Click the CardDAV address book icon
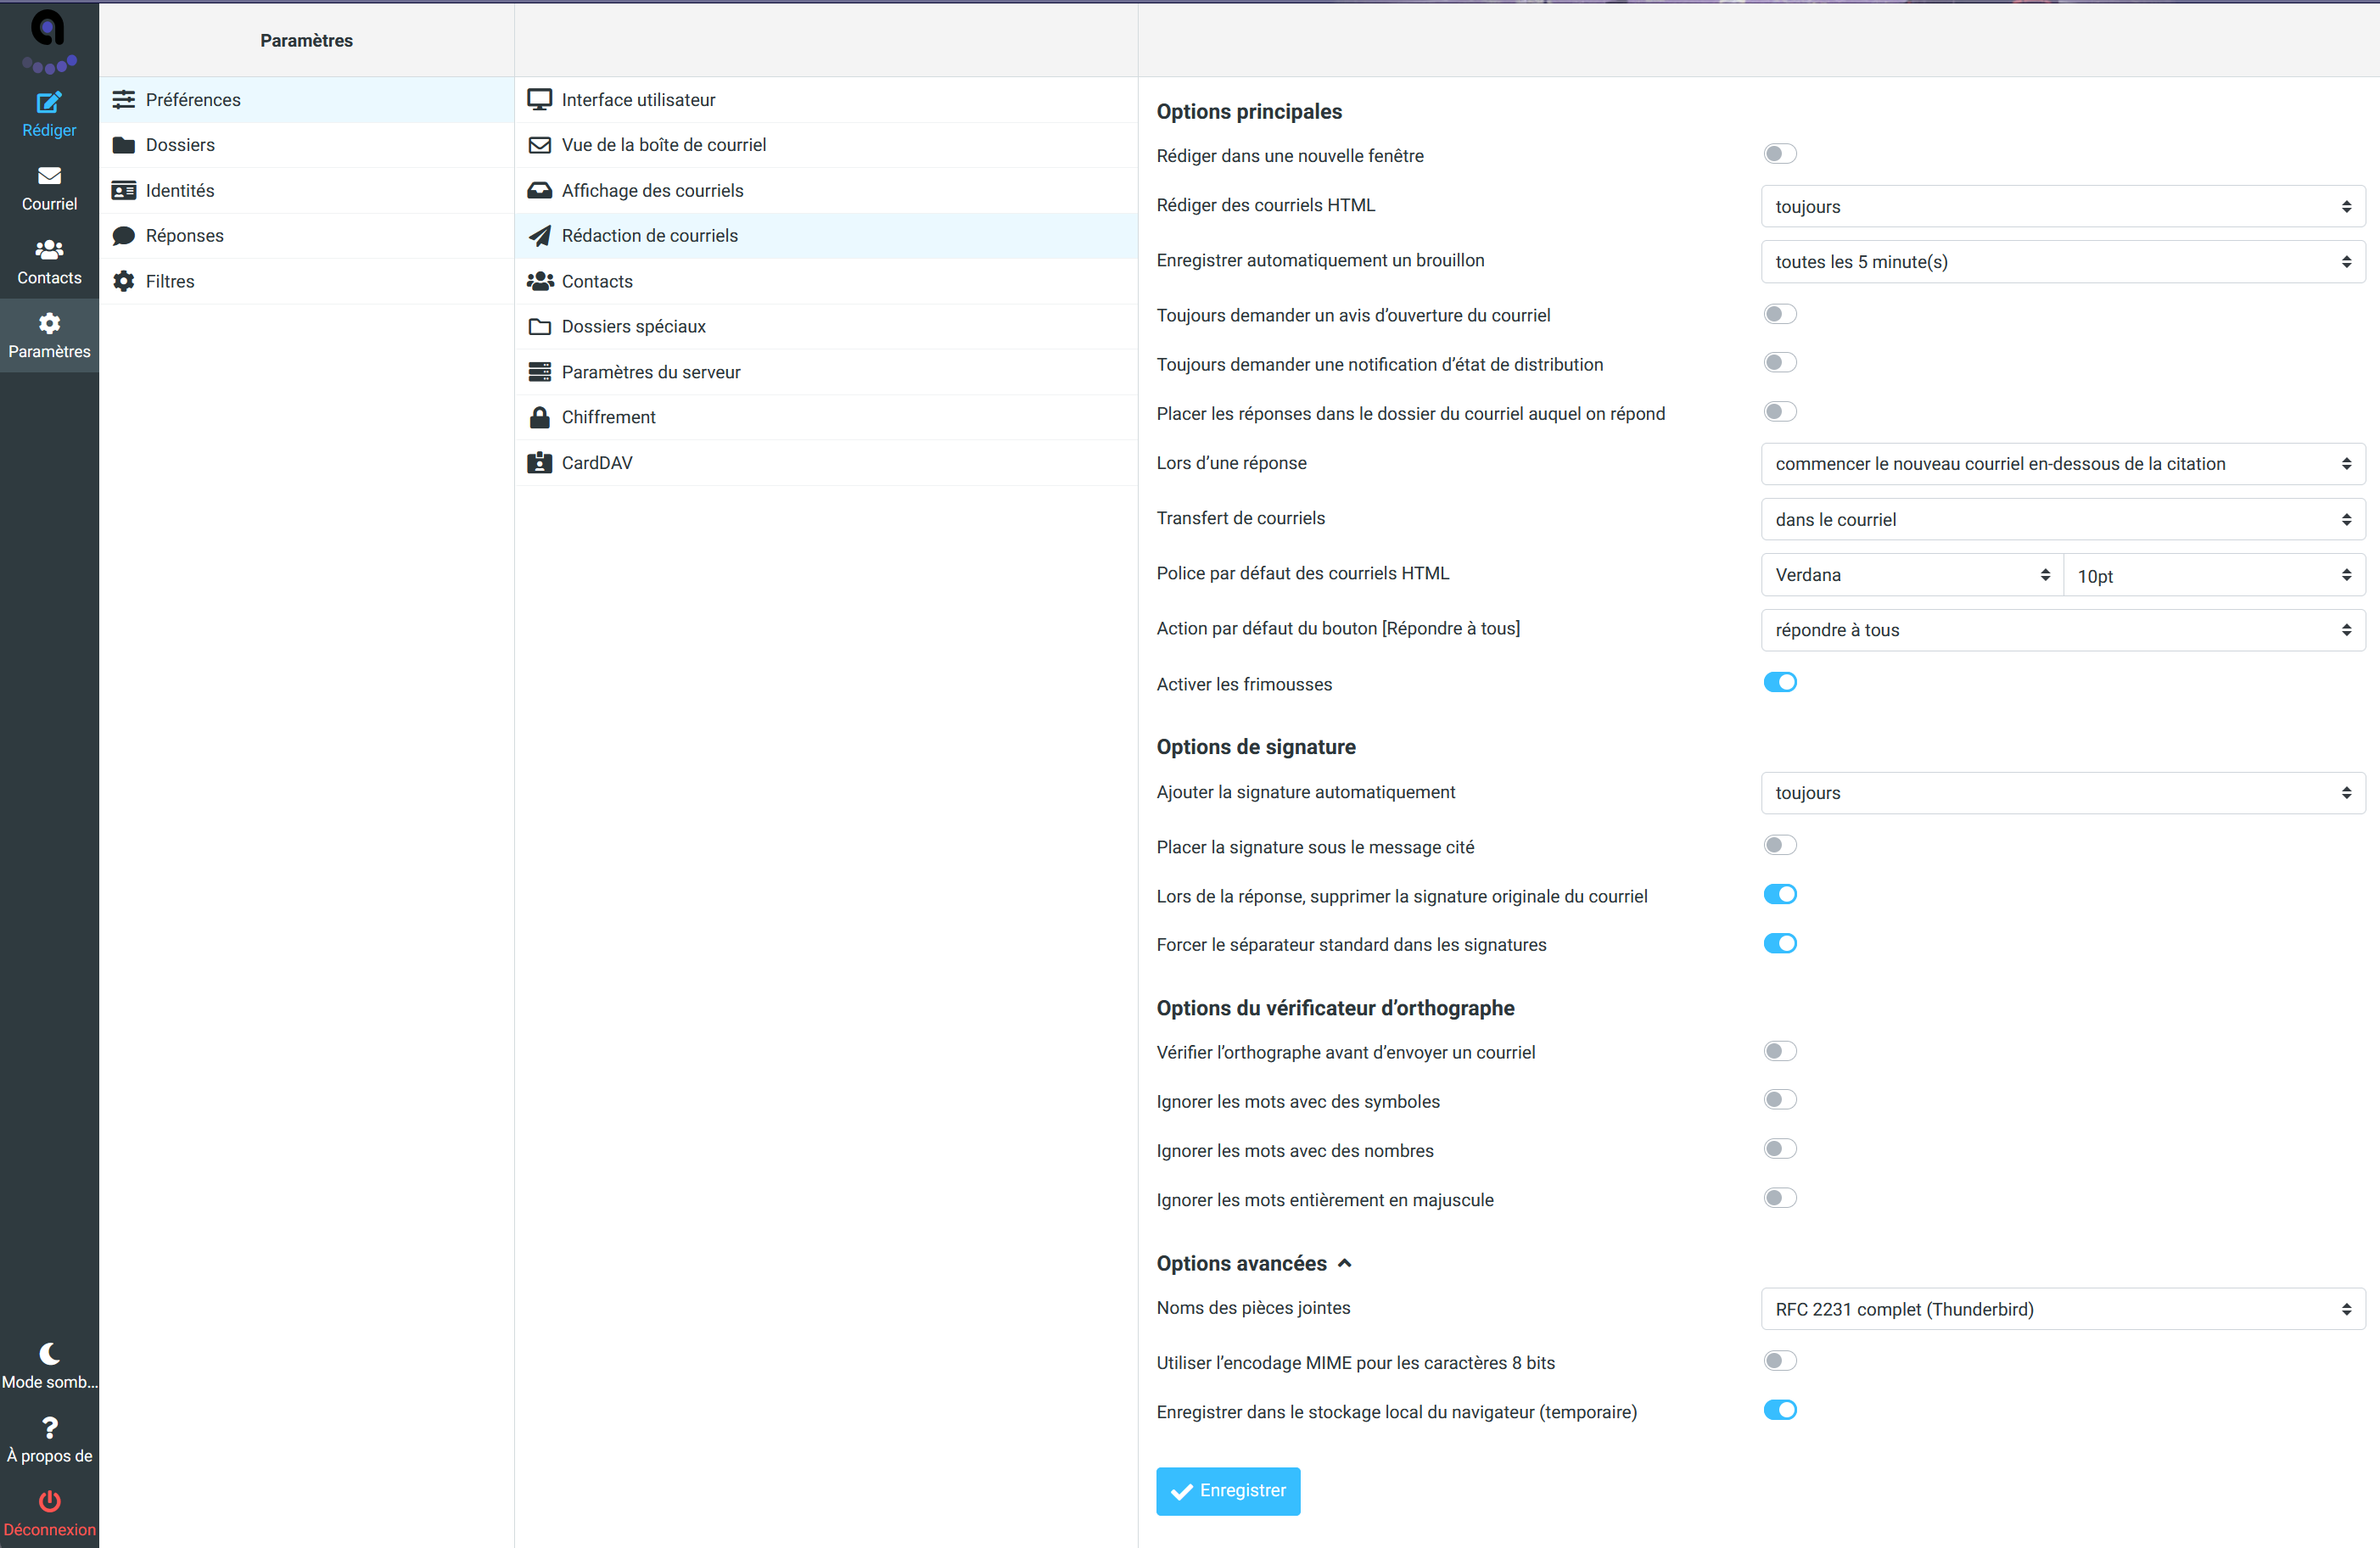2380x1548 pixels. [540, 462]
